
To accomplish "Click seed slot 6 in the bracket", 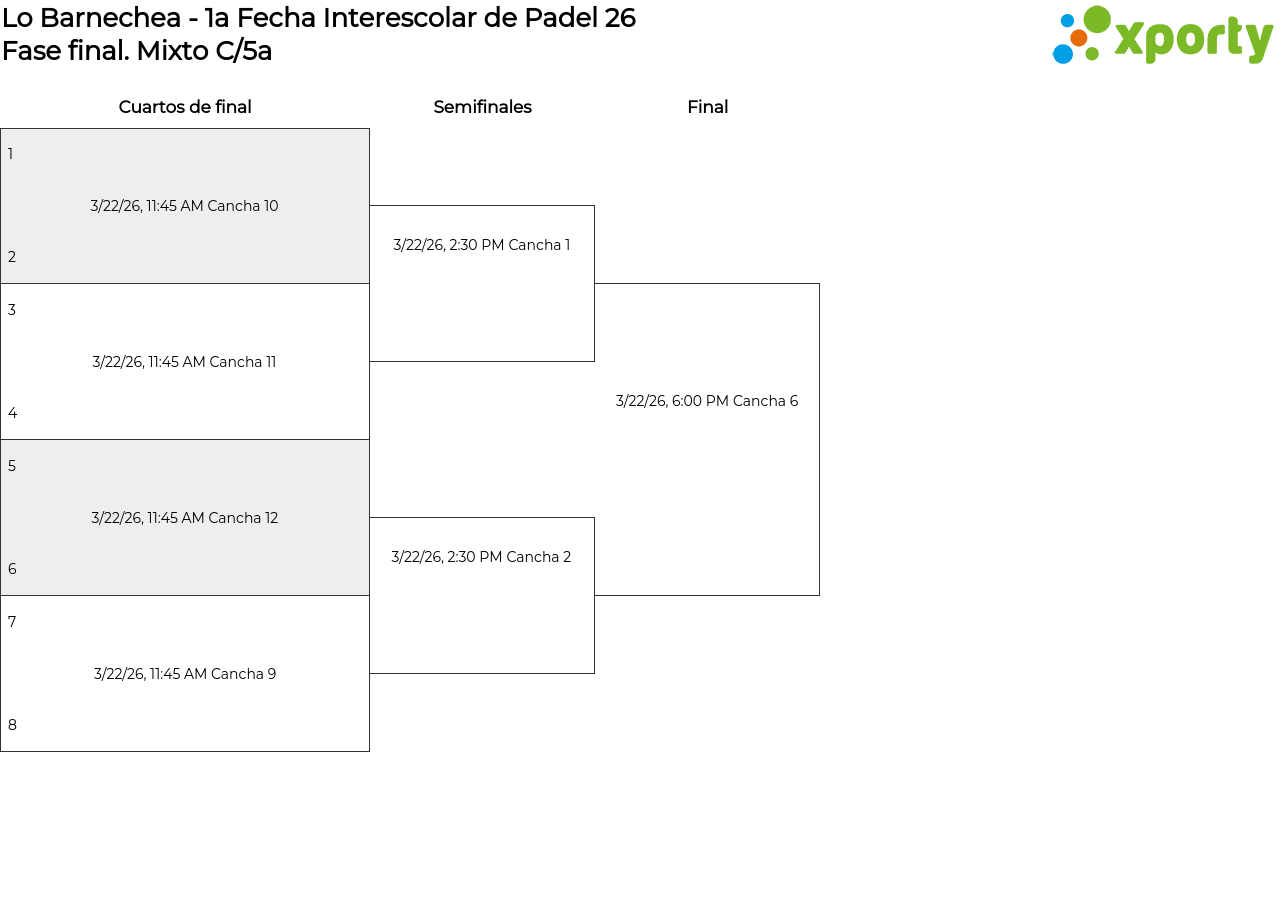I will pyautogui.click(x=12, y=569).
